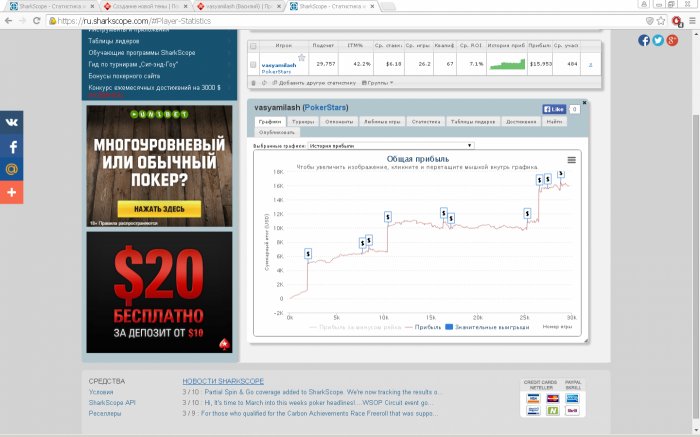Click the $ marker at 25k games
The height and width of the screenshot is (437, 700).
(527, 213)
